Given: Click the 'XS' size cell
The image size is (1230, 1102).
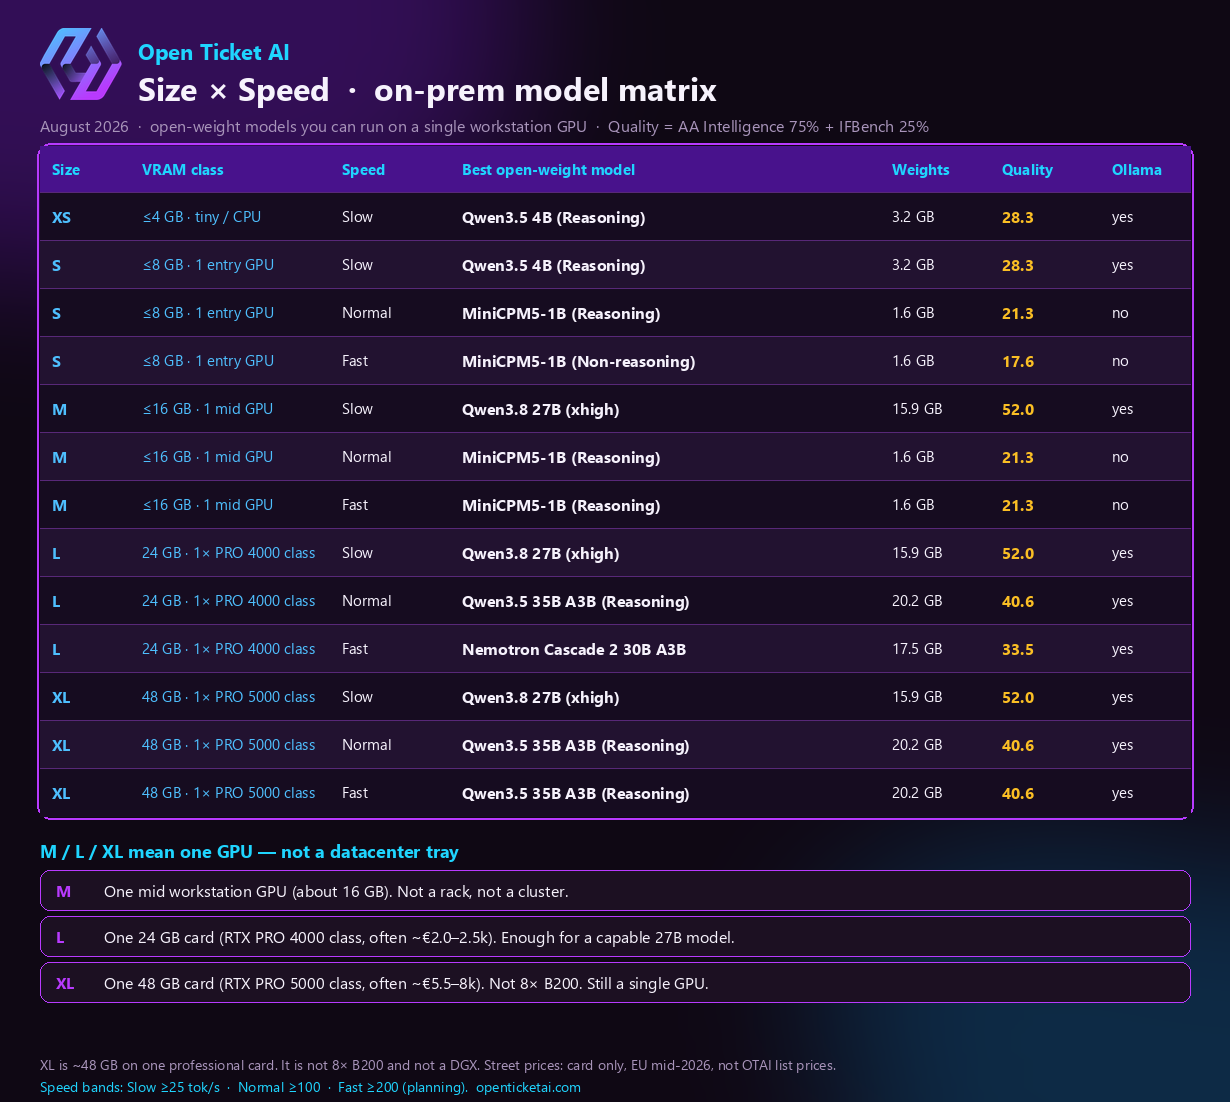Looking at the screenshot, I should 61,218.
